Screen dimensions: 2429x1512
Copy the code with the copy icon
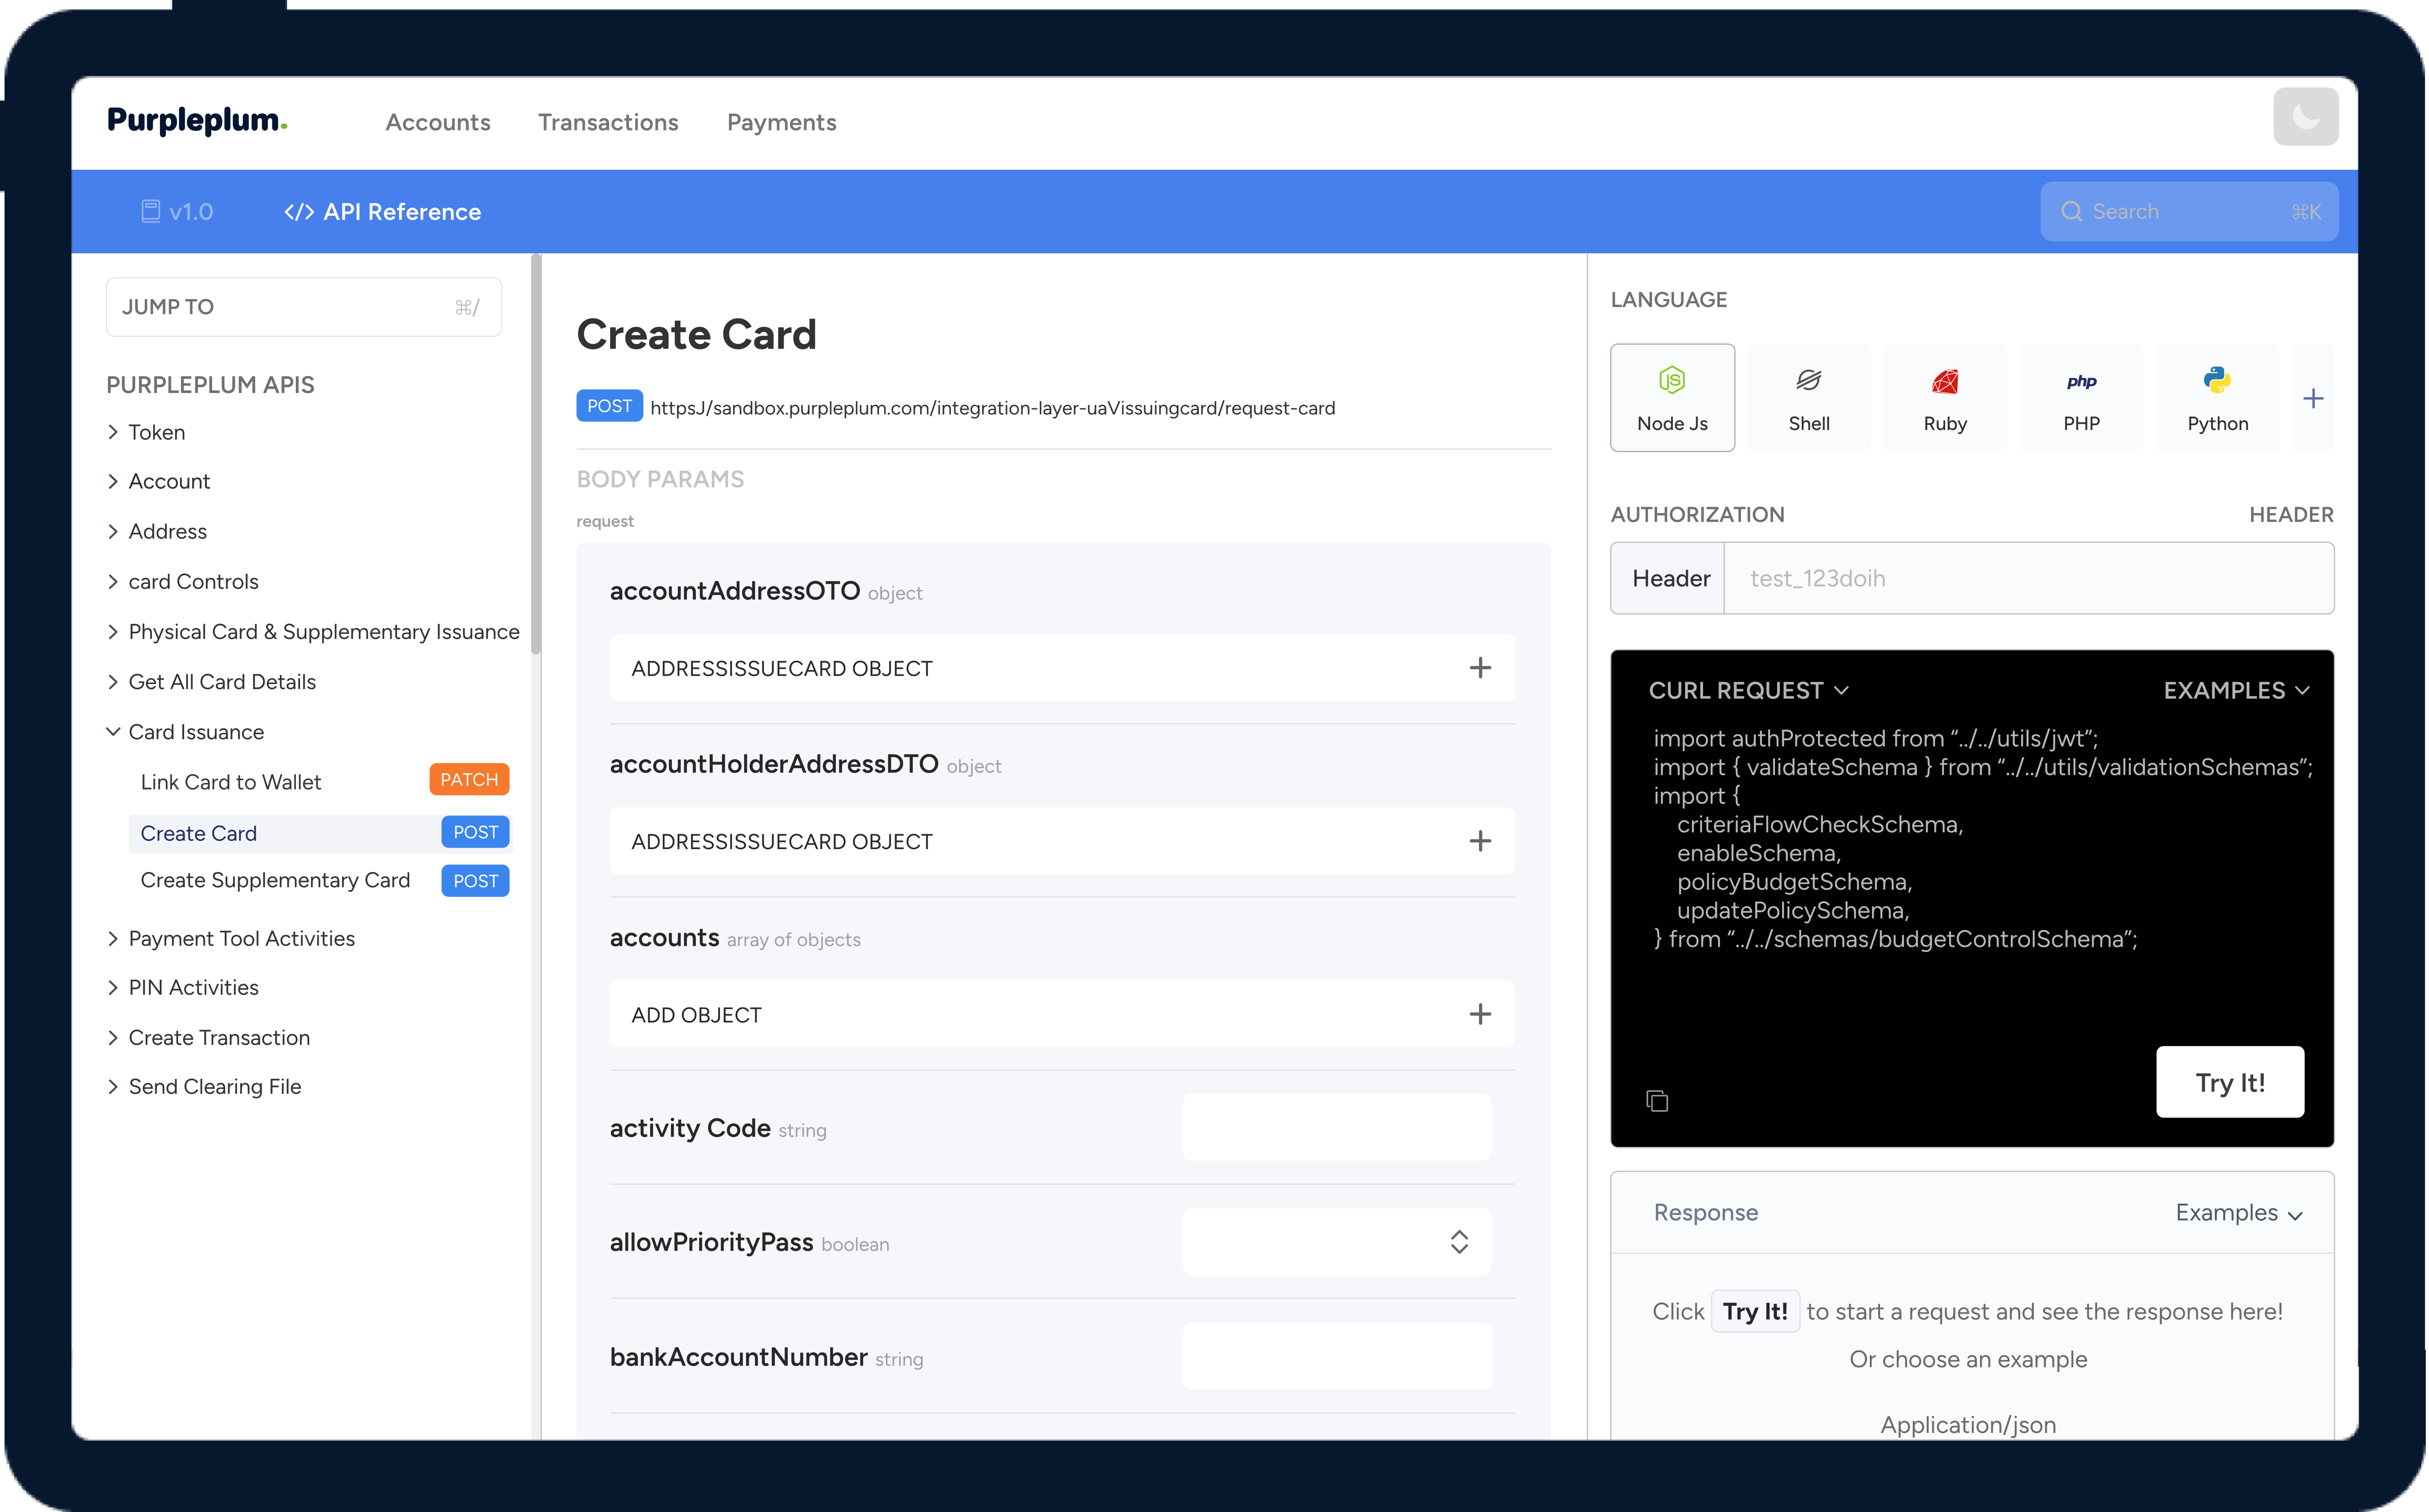pos(1657,1101)
